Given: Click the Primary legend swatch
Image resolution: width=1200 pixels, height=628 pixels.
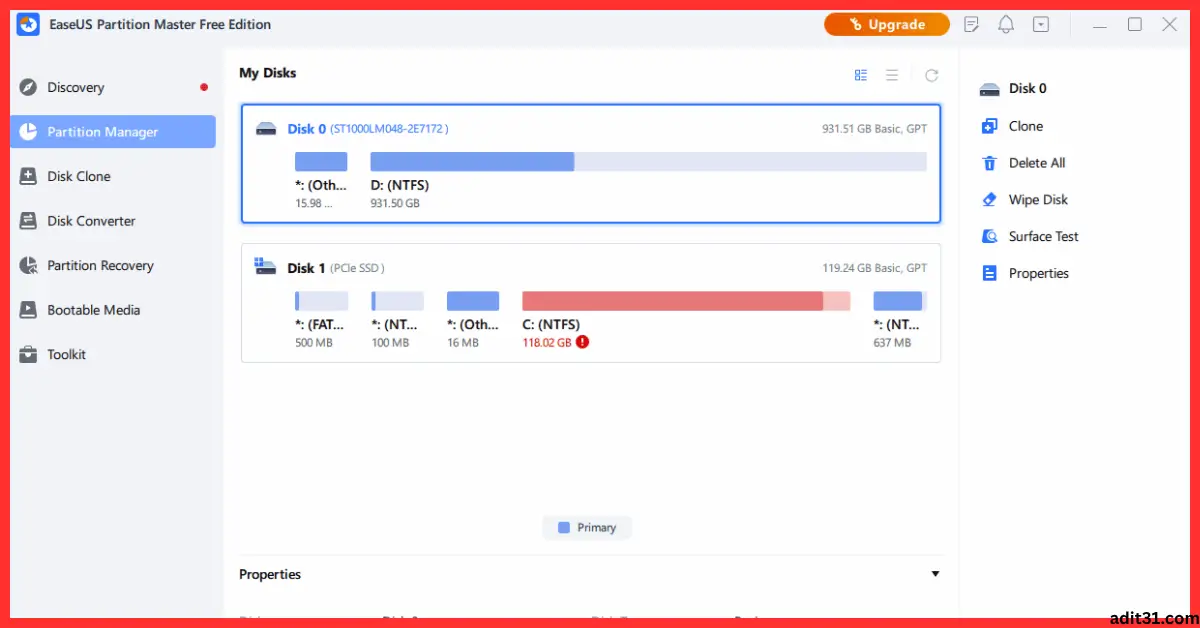Looking at the screenshot, I should coord(564,528).
